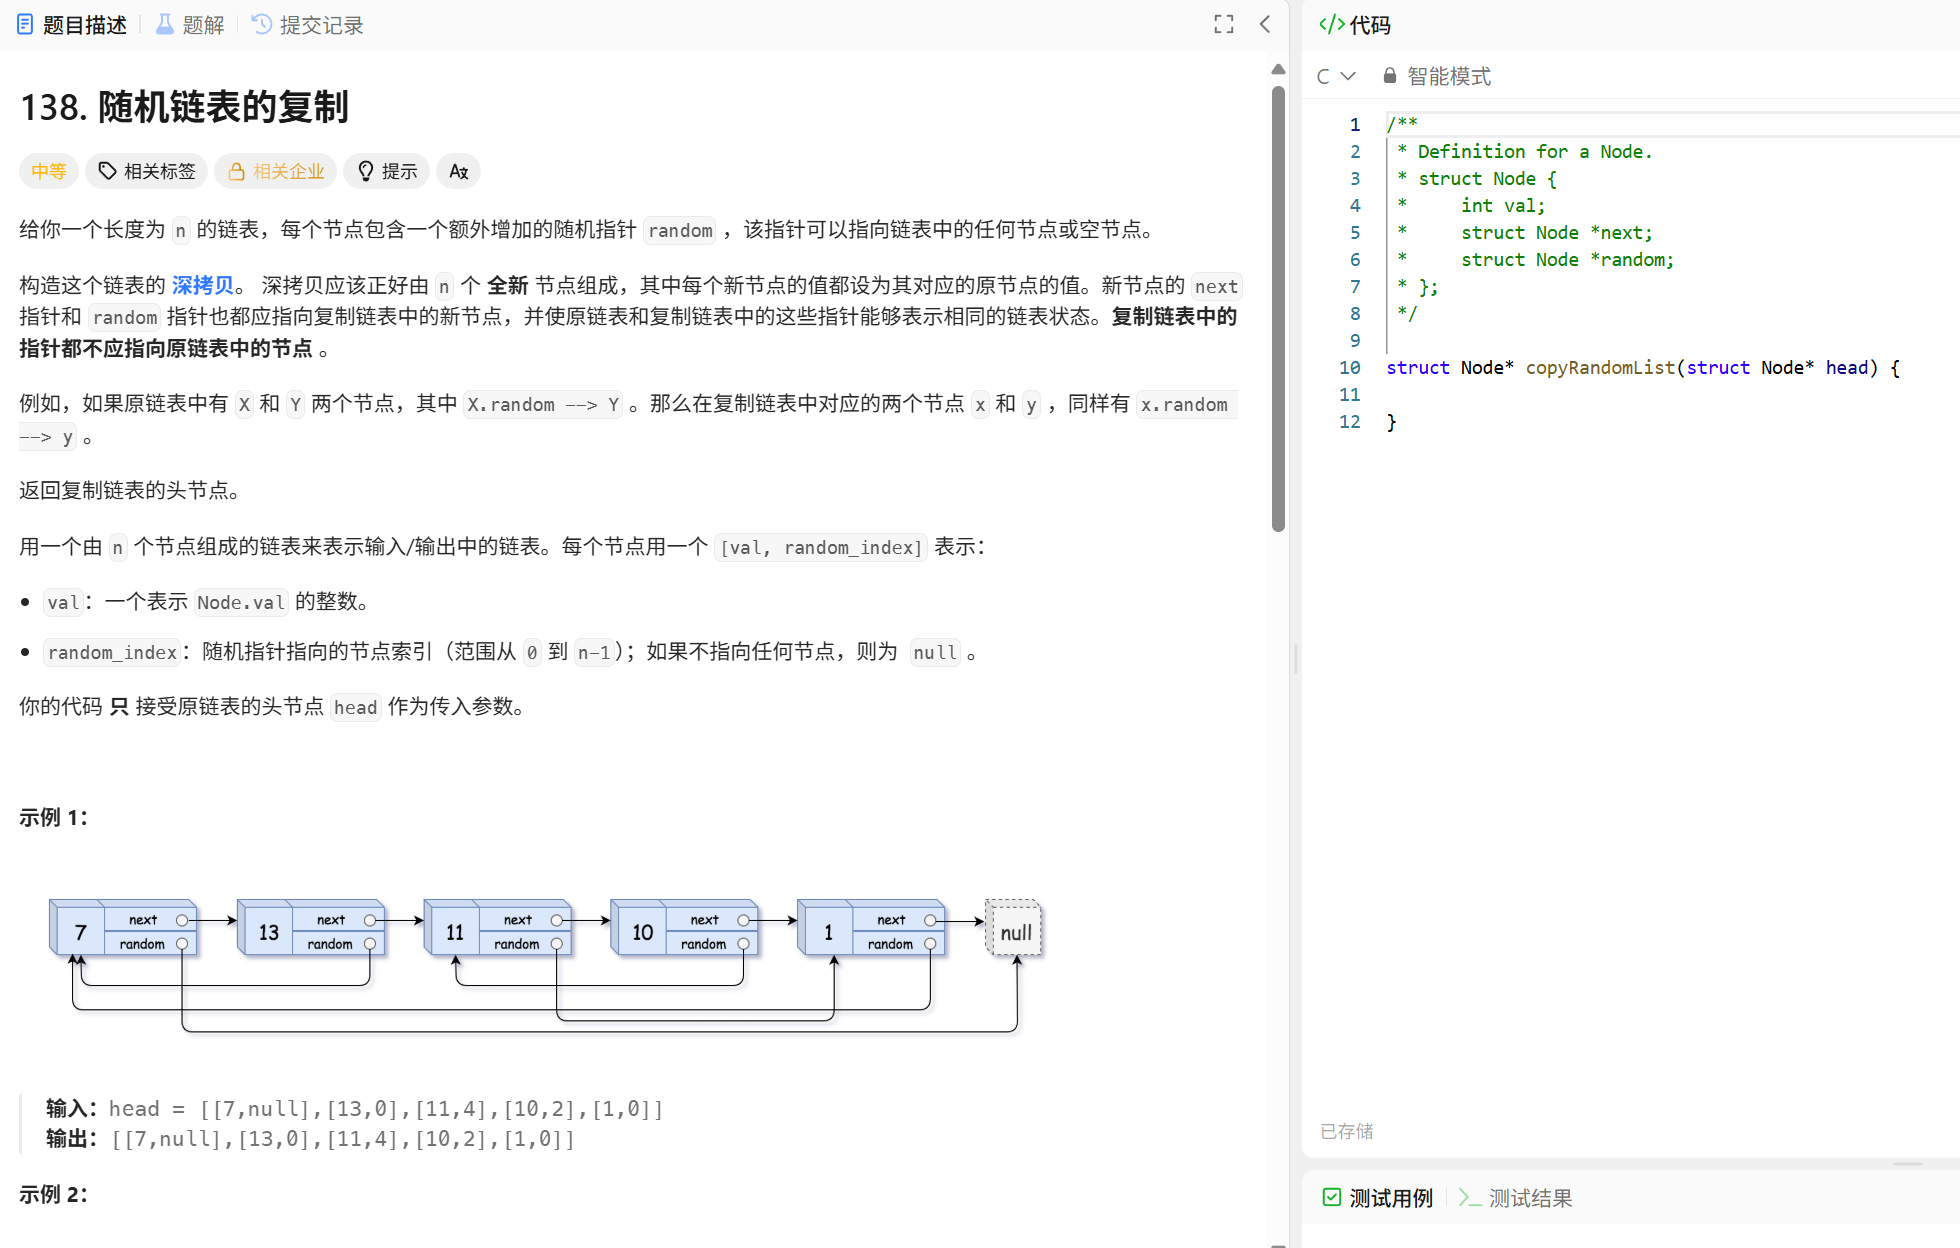
Task: Show the 提示 hint
Action: 387,171
